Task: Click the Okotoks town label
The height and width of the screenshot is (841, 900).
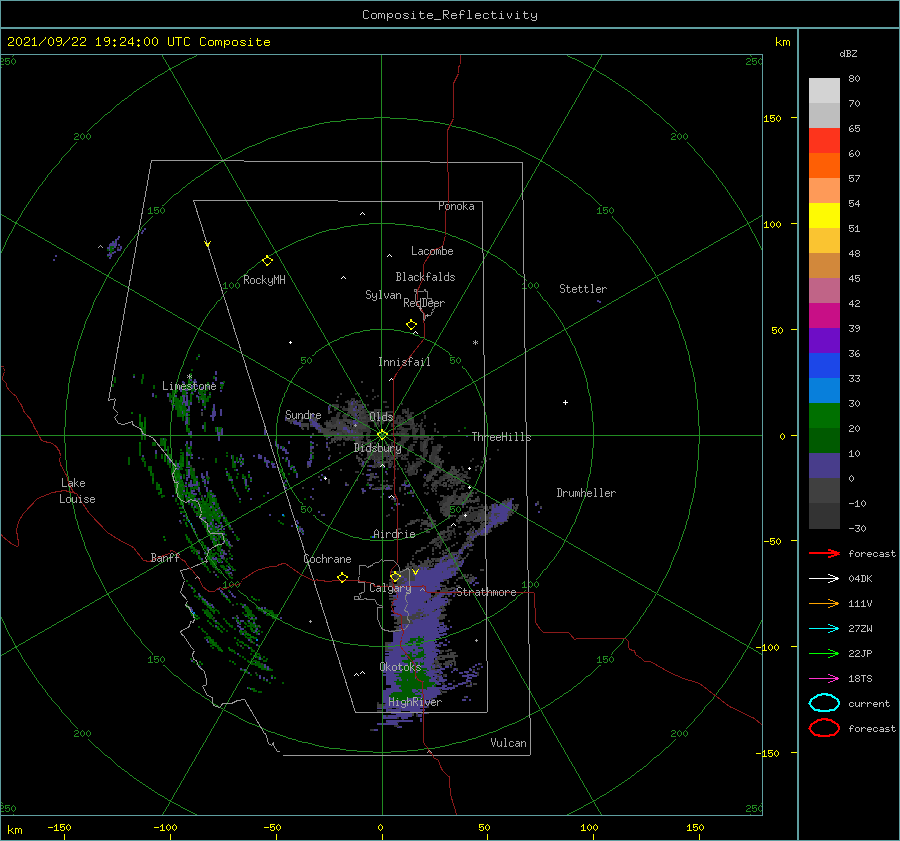Action: [400, 667]
